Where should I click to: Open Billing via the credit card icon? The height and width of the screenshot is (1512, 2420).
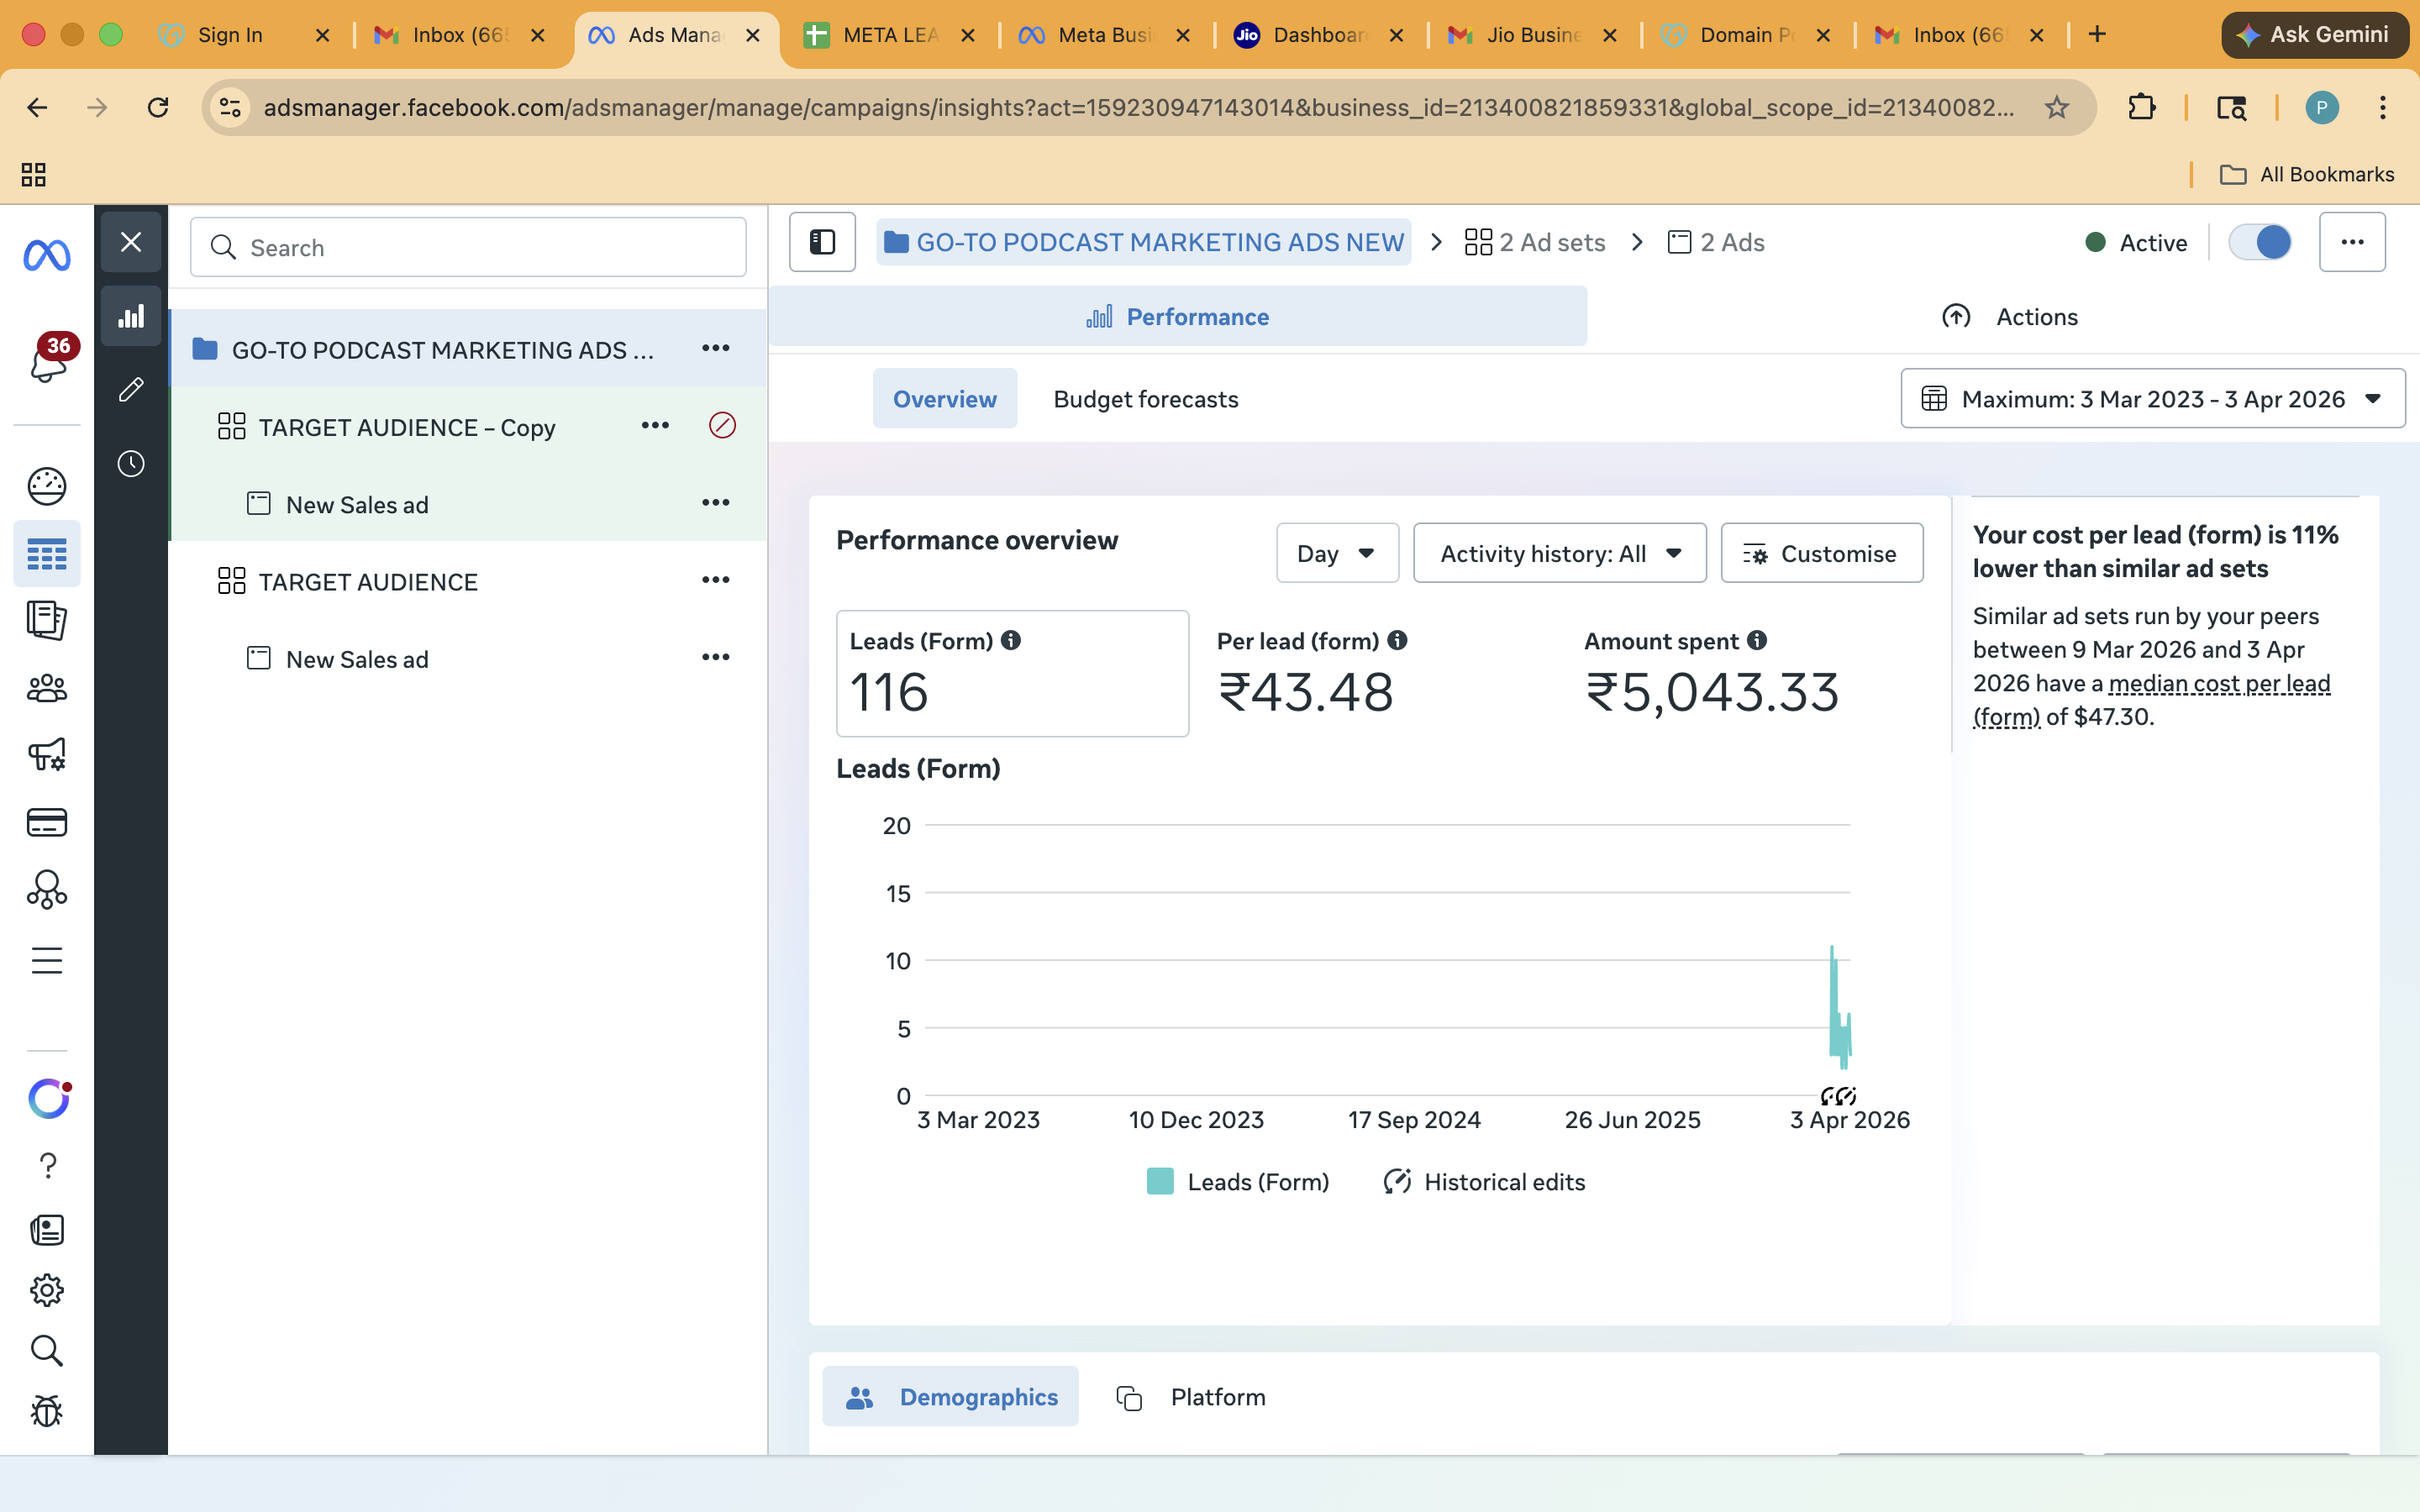[47, 822]
